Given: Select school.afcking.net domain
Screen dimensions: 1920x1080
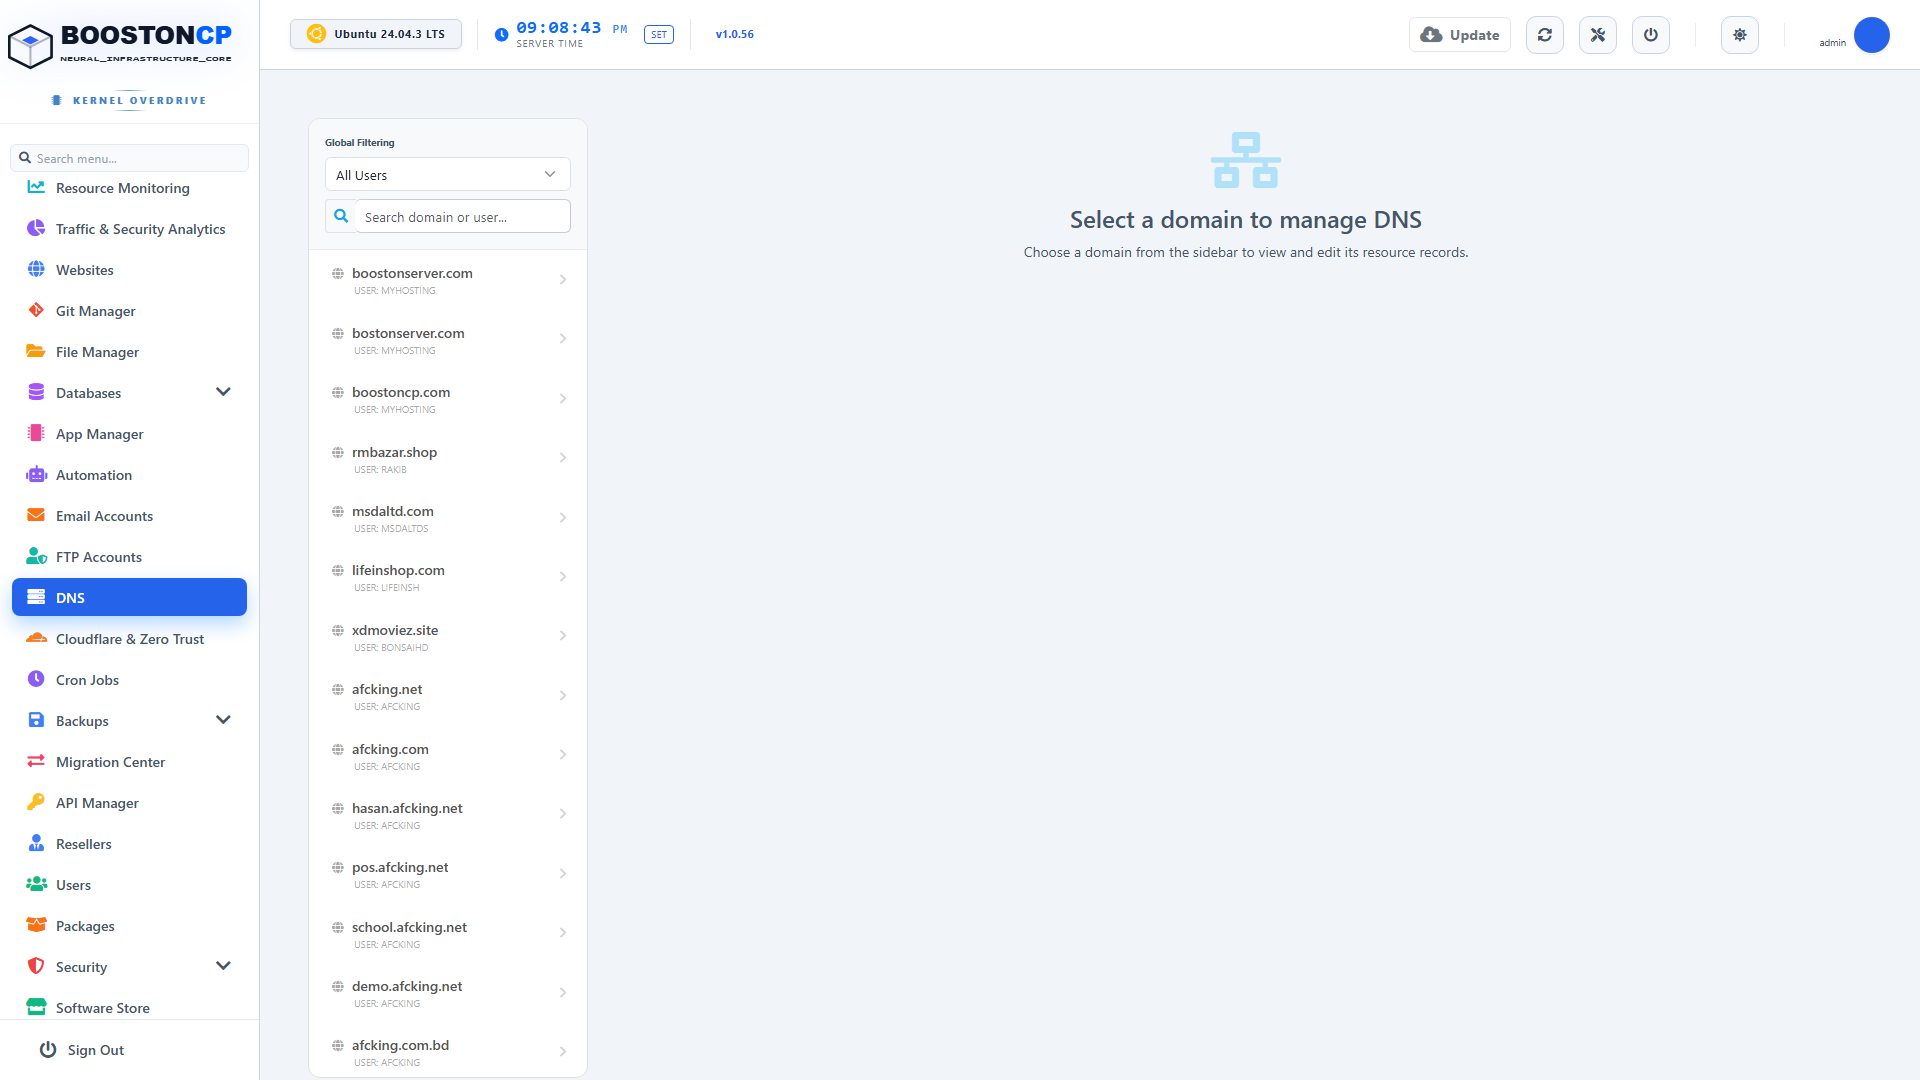Looking at the screenshot, I should point(448,934).
